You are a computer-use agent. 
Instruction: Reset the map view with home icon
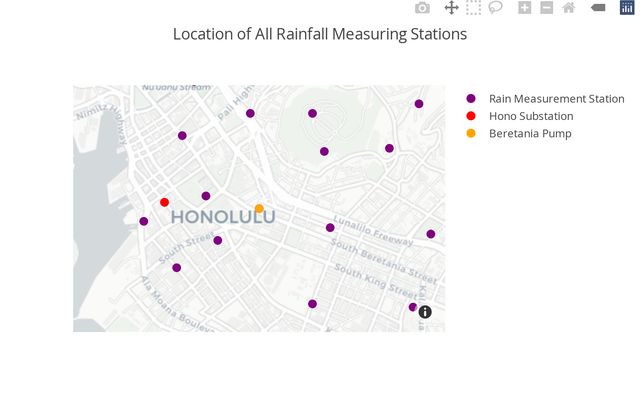[x=569, y=8]
